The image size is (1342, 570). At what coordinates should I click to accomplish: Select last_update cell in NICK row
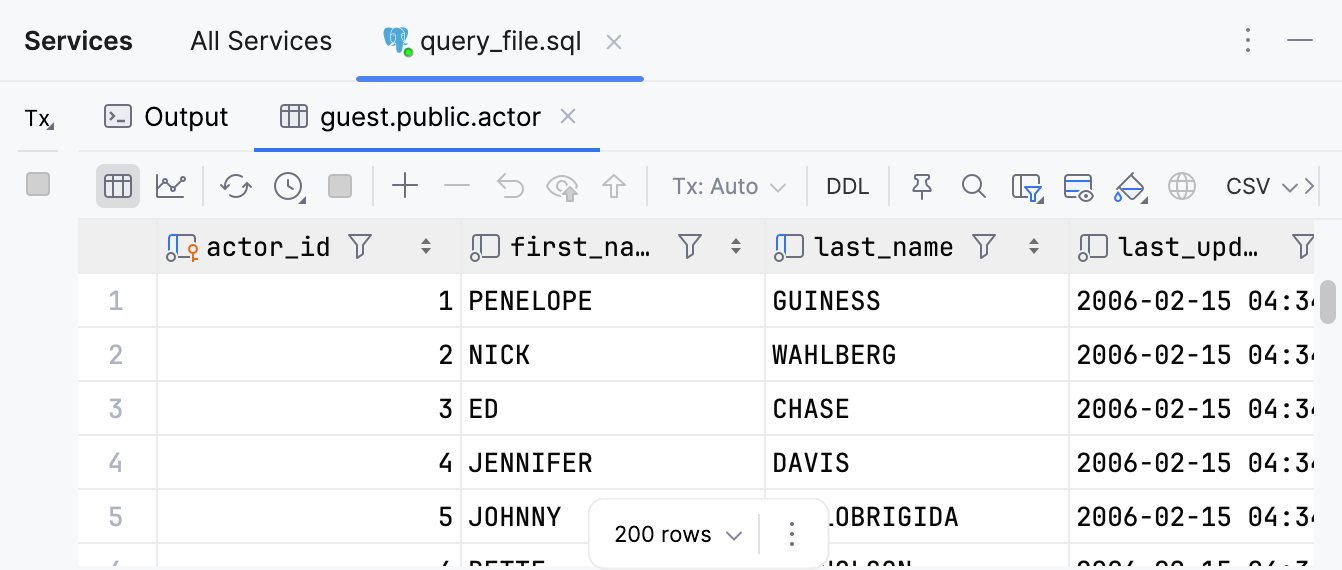[1194, 354]
